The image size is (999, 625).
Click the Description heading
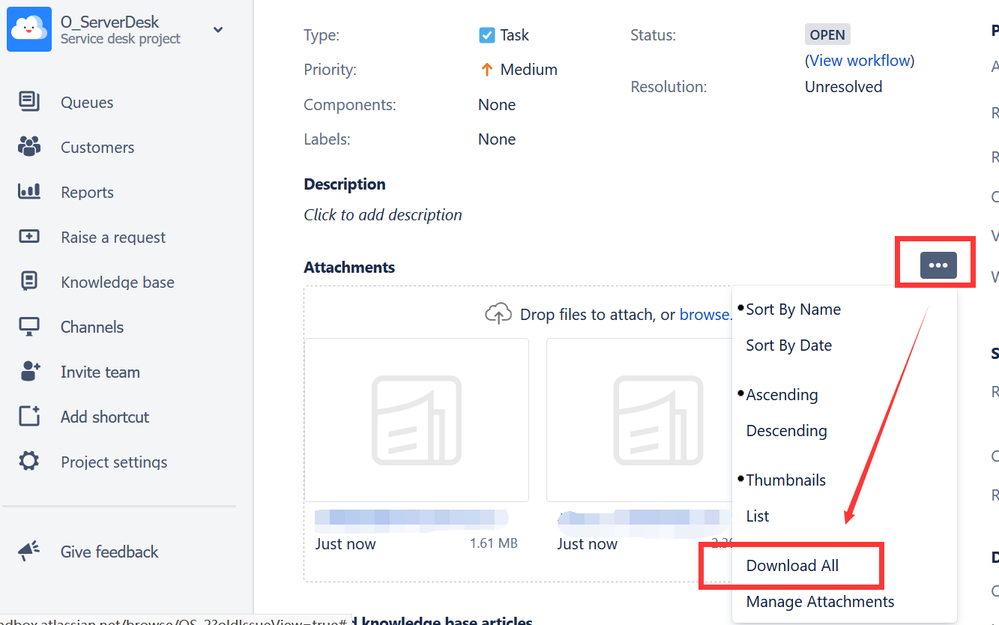[344, 184]
